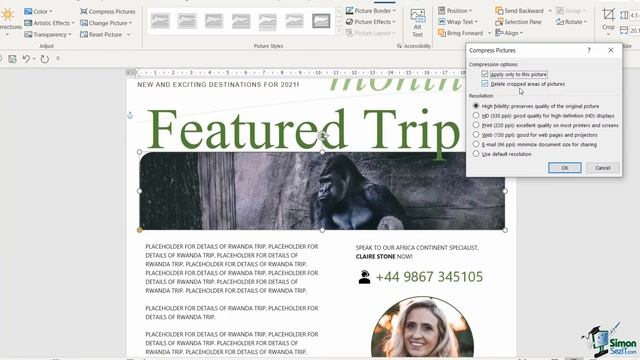The height and width of the screenshot is (360, 640).
Task: Open the Position dropdown
Action: [x=455, y=11]
